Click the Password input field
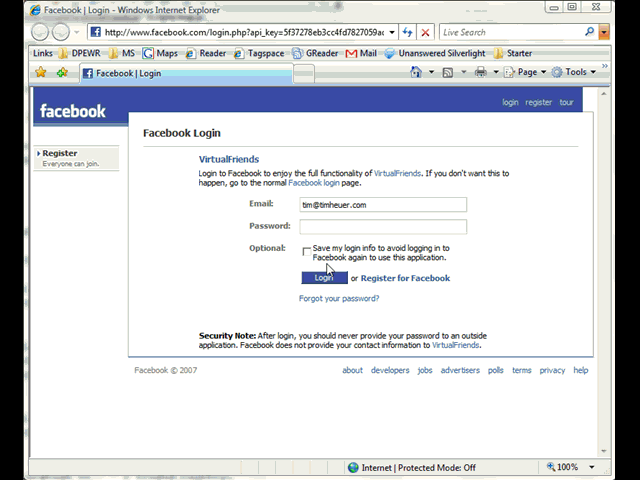 [x=383, y=227]
